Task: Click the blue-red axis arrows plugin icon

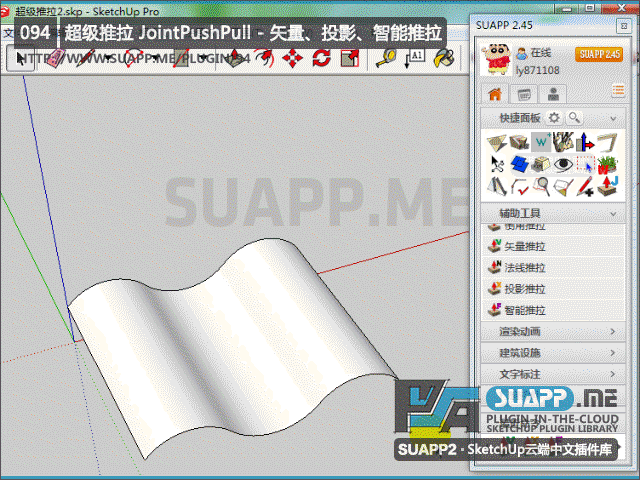Action: tap(585, 142)
